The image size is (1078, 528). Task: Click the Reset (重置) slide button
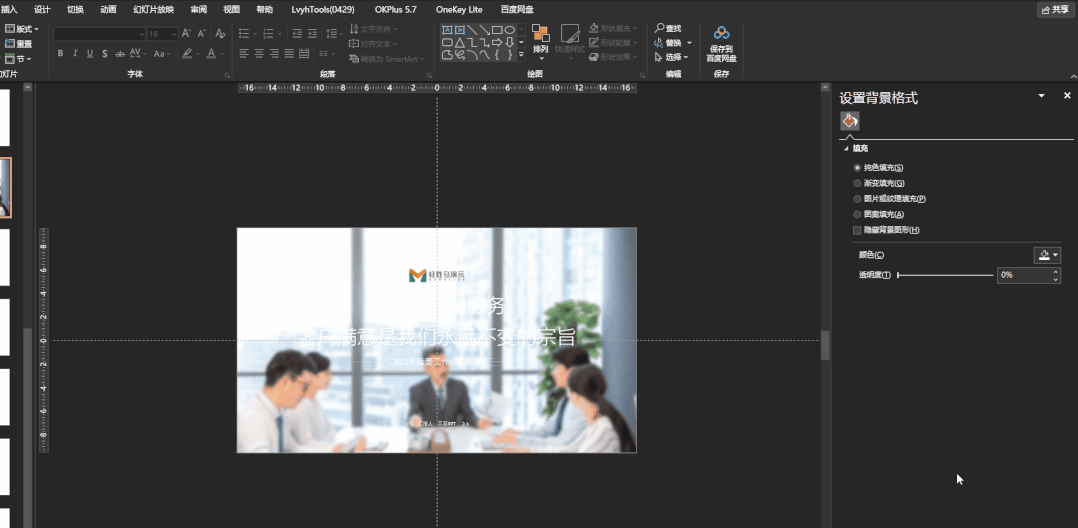(19, 44)
